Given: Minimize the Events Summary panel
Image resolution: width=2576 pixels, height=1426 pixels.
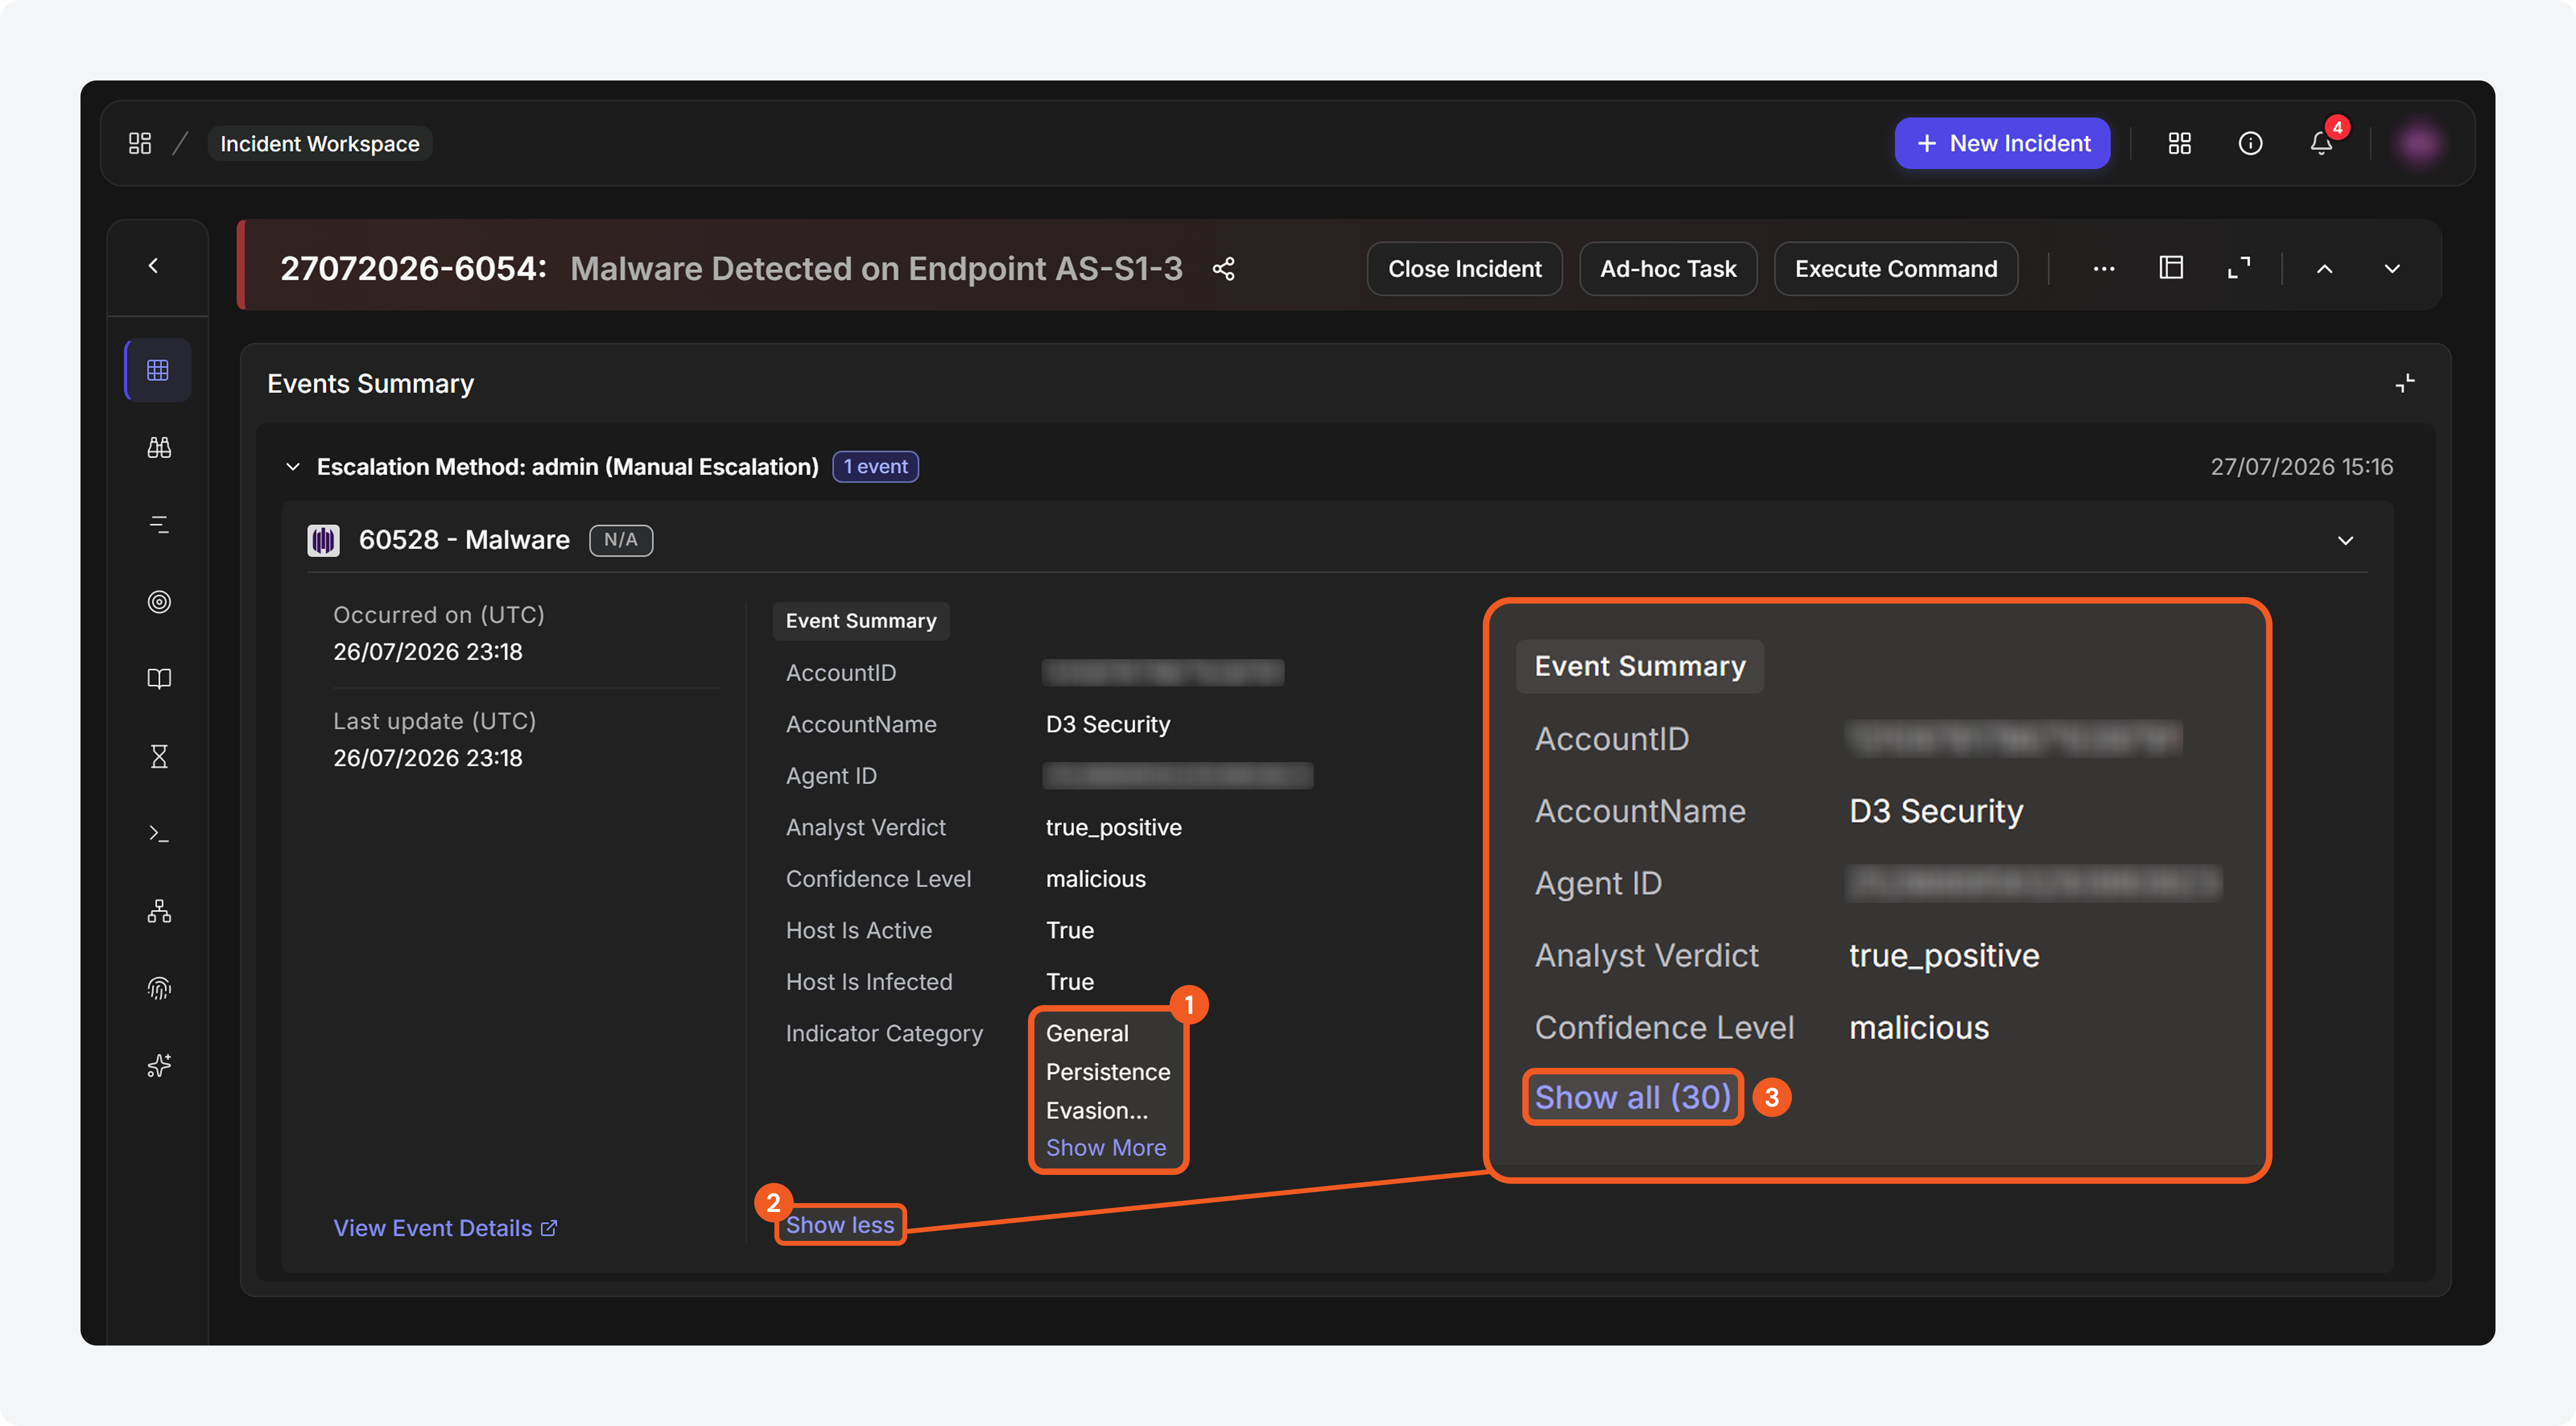Looking at the screenshot, I should 2405,384.
